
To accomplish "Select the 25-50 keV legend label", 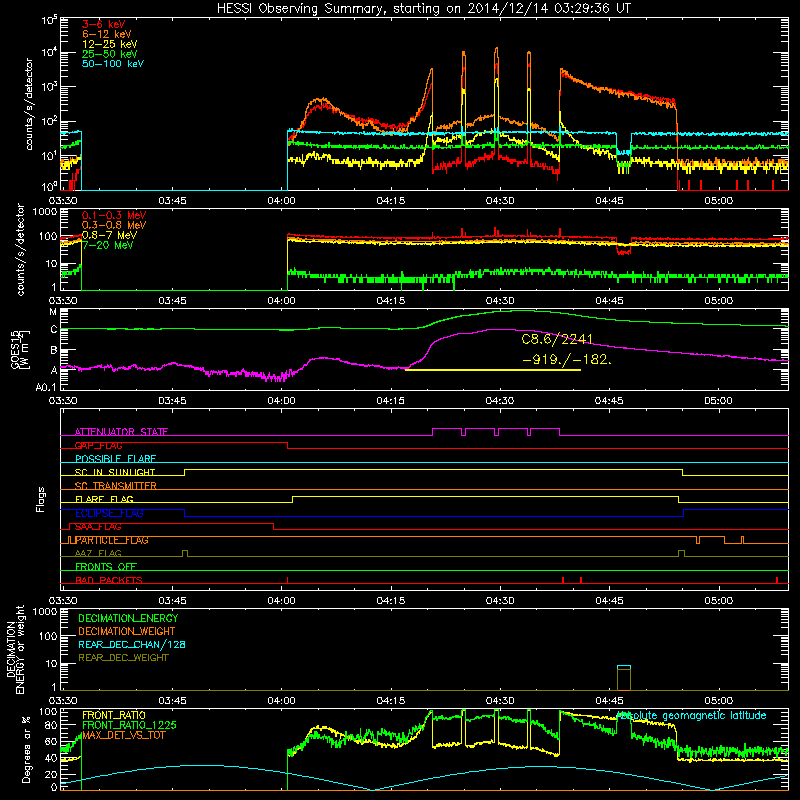I will point(109,54).
